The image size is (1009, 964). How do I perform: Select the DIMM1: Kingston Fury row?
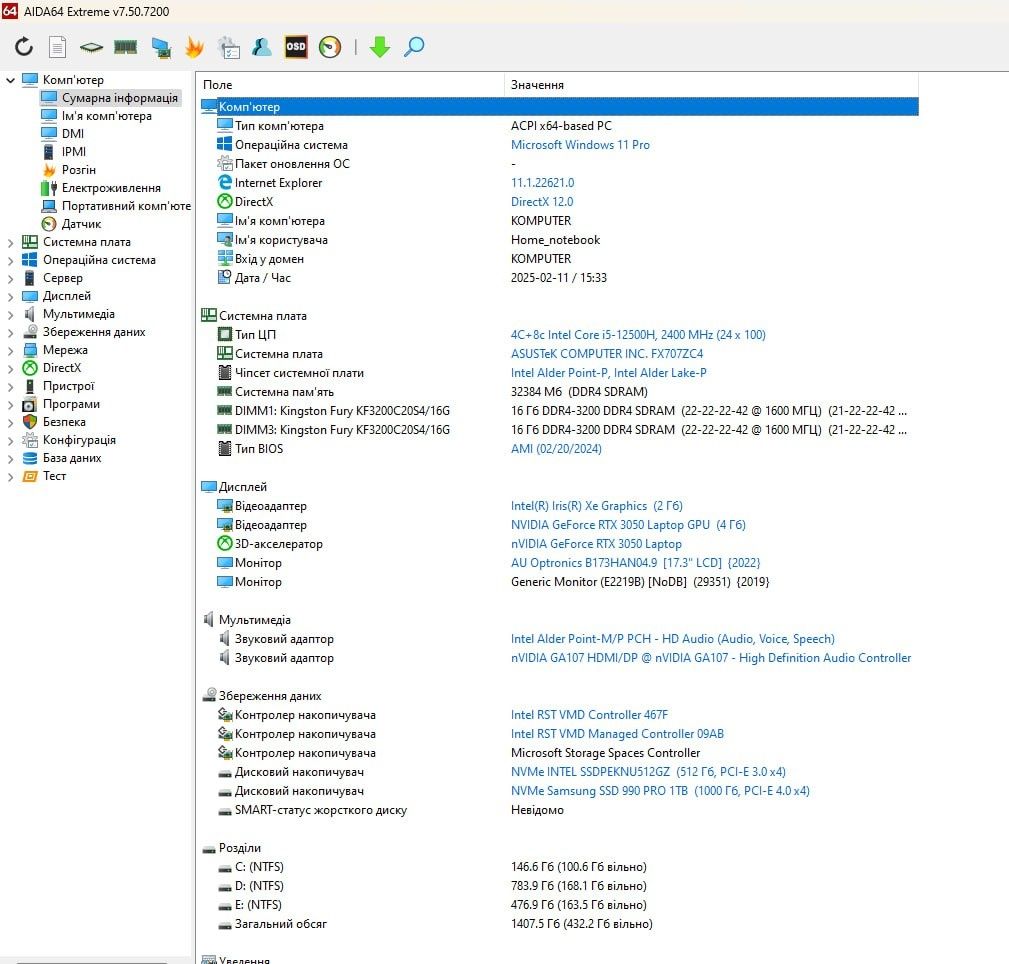pos(559,411)
